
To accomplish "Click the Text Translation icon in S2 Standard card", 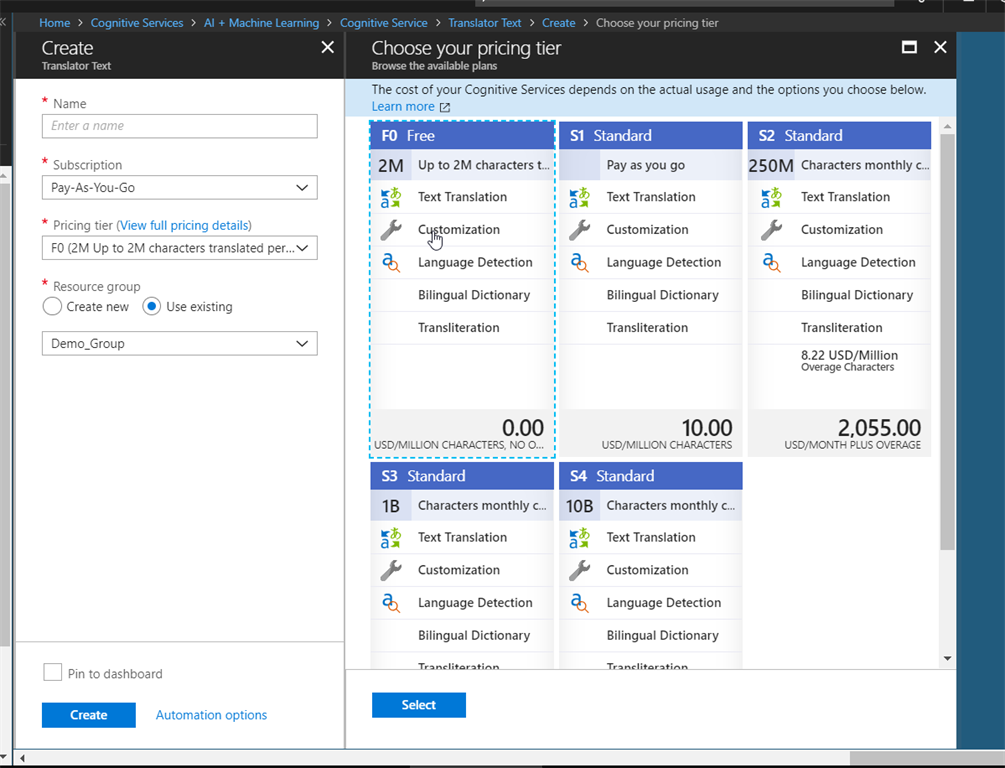I will pos(771,197).
